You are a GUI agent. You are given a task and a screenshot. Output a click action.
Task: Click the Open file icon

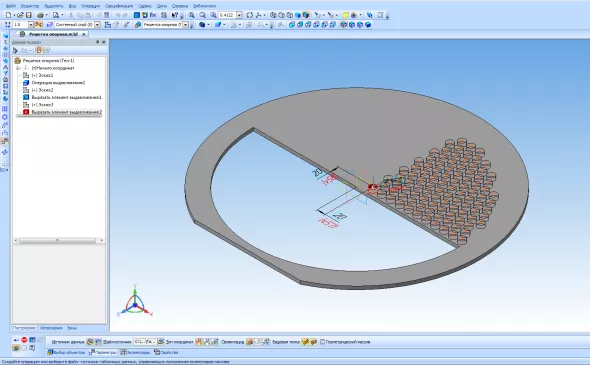(x=20, y=15)
